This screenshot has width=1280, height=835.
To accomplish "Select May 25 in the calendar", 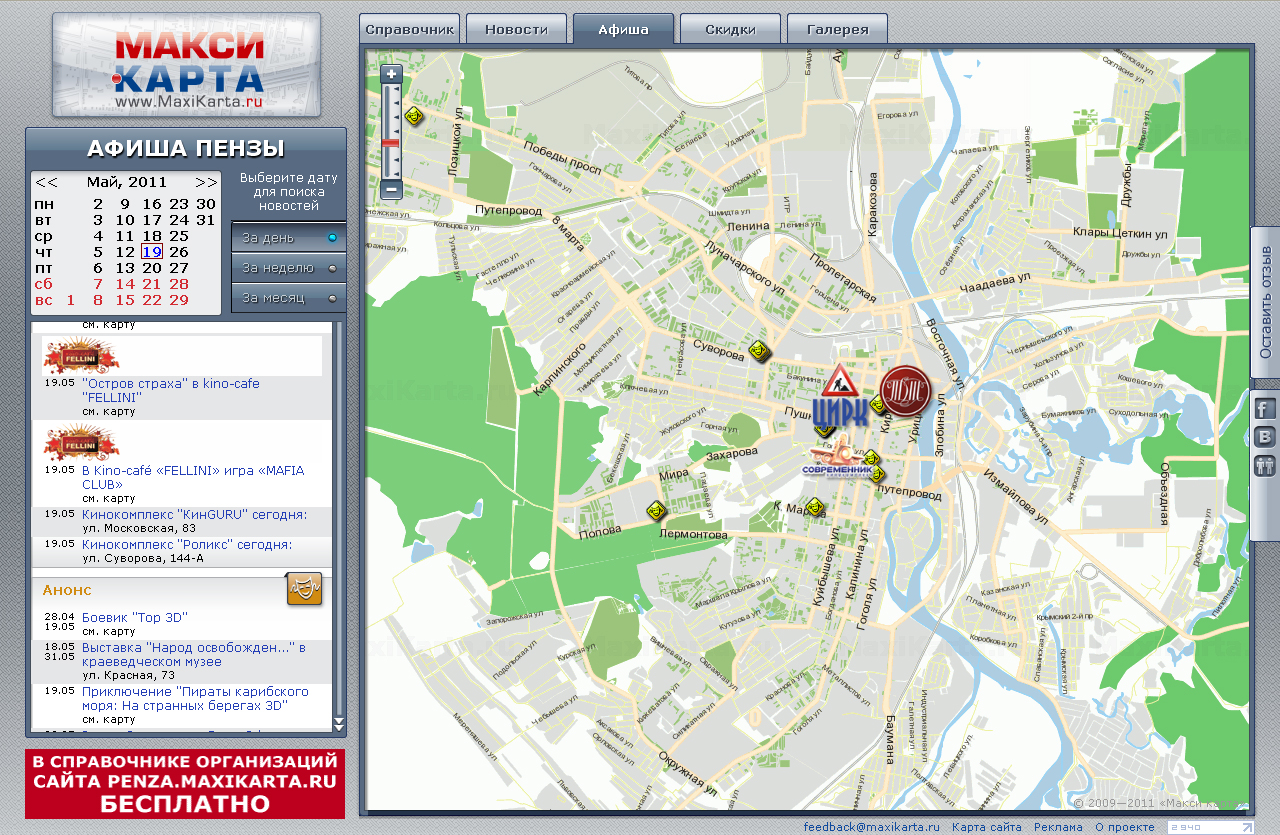I will coord(179,236).
